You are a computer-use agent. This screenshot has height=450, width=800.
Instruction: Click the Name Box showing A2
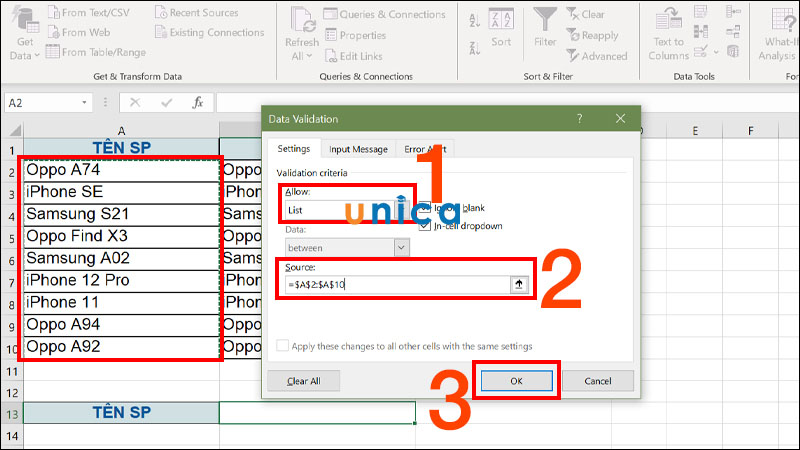pos(42,103)
